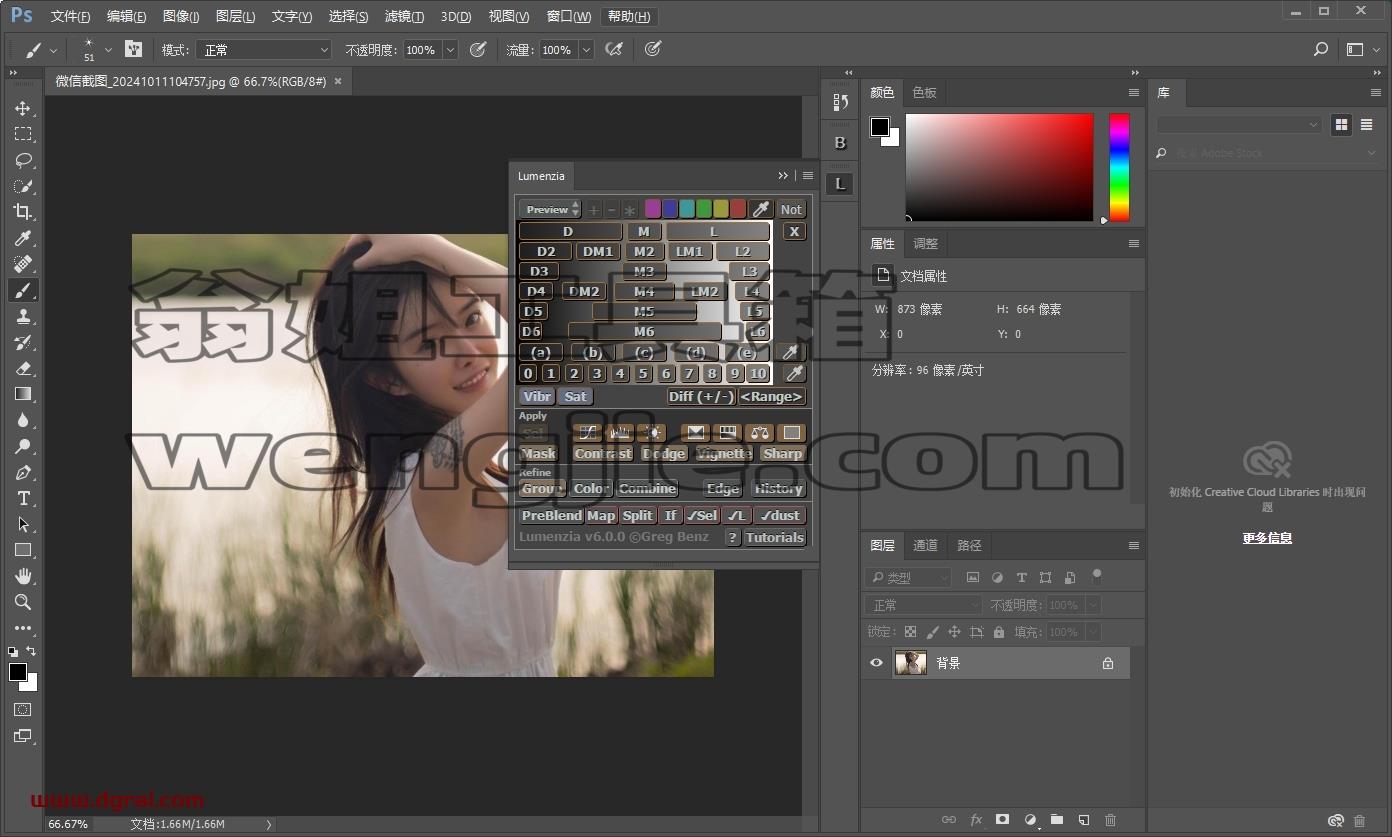Click the purple Lumenzia color swatch
Viewport: 1392px width, 837px height.
coord(652,209)
